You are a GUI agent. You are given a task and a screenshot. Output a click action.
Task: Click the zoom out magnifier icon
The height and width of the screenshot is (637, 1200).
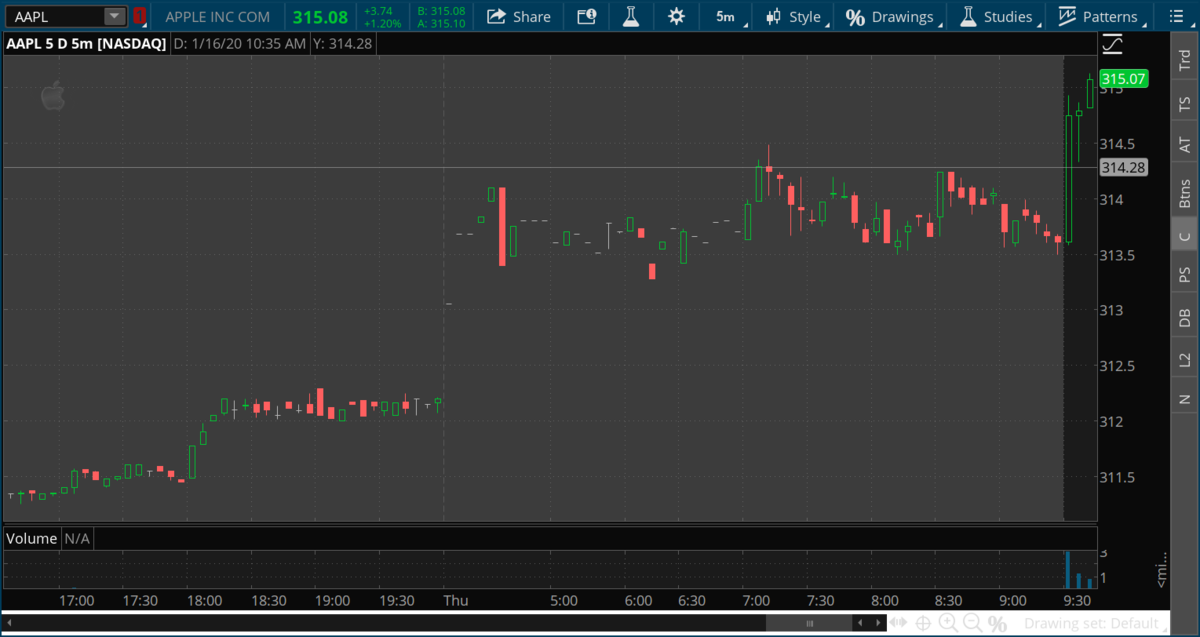coord(971,623)
